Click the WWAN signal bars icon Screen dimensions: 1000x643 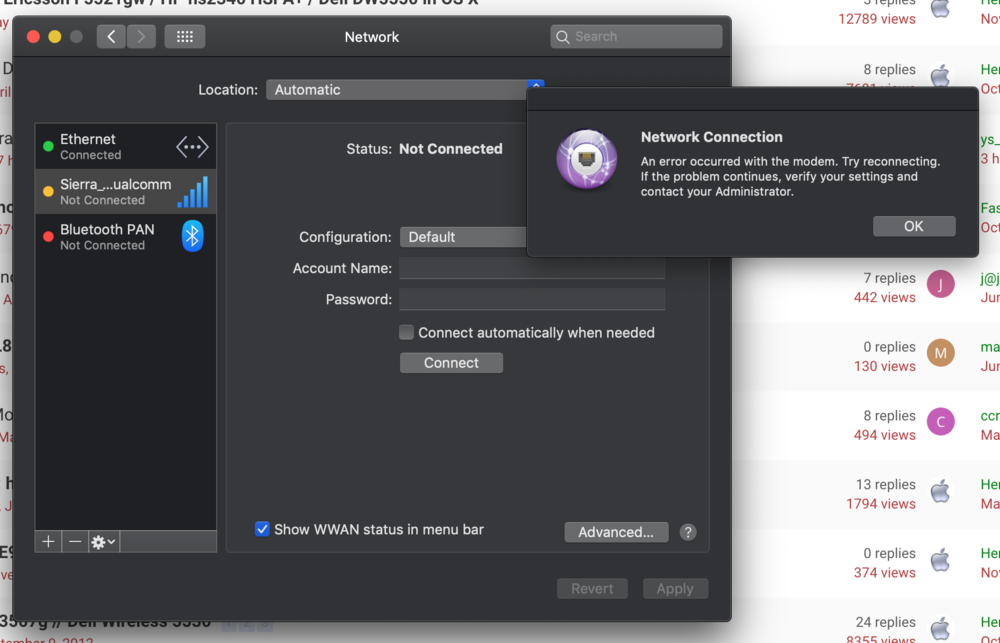coord(192,192)
